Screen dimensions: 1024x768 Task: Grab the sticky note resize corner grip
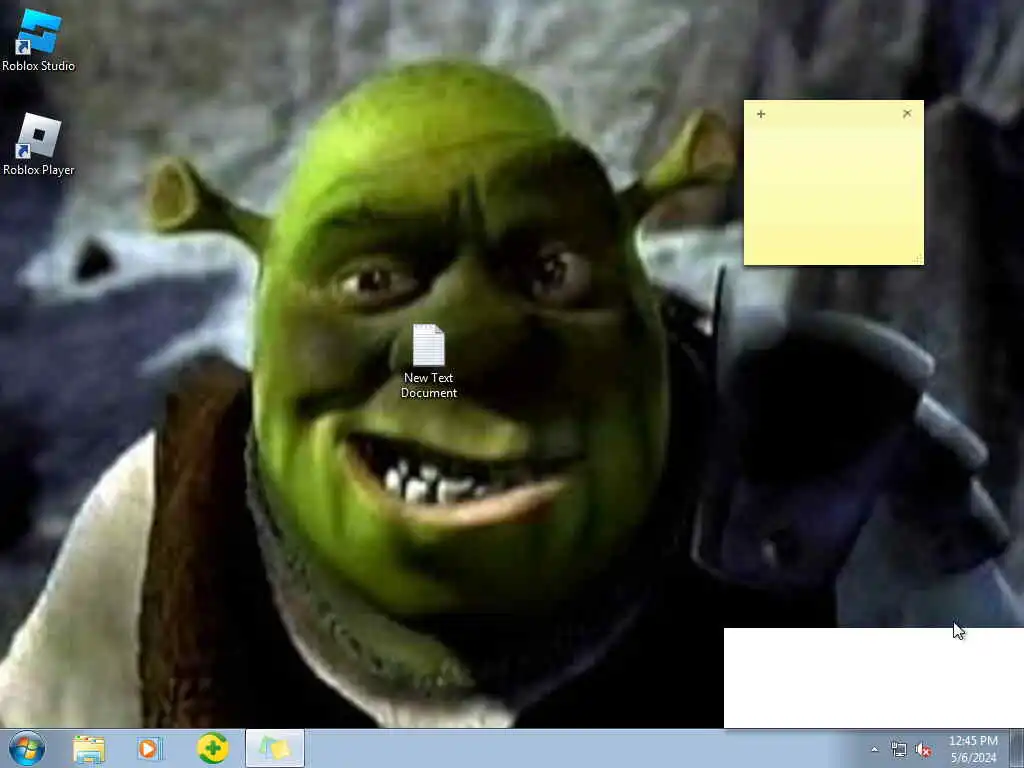tap(918, 260)
